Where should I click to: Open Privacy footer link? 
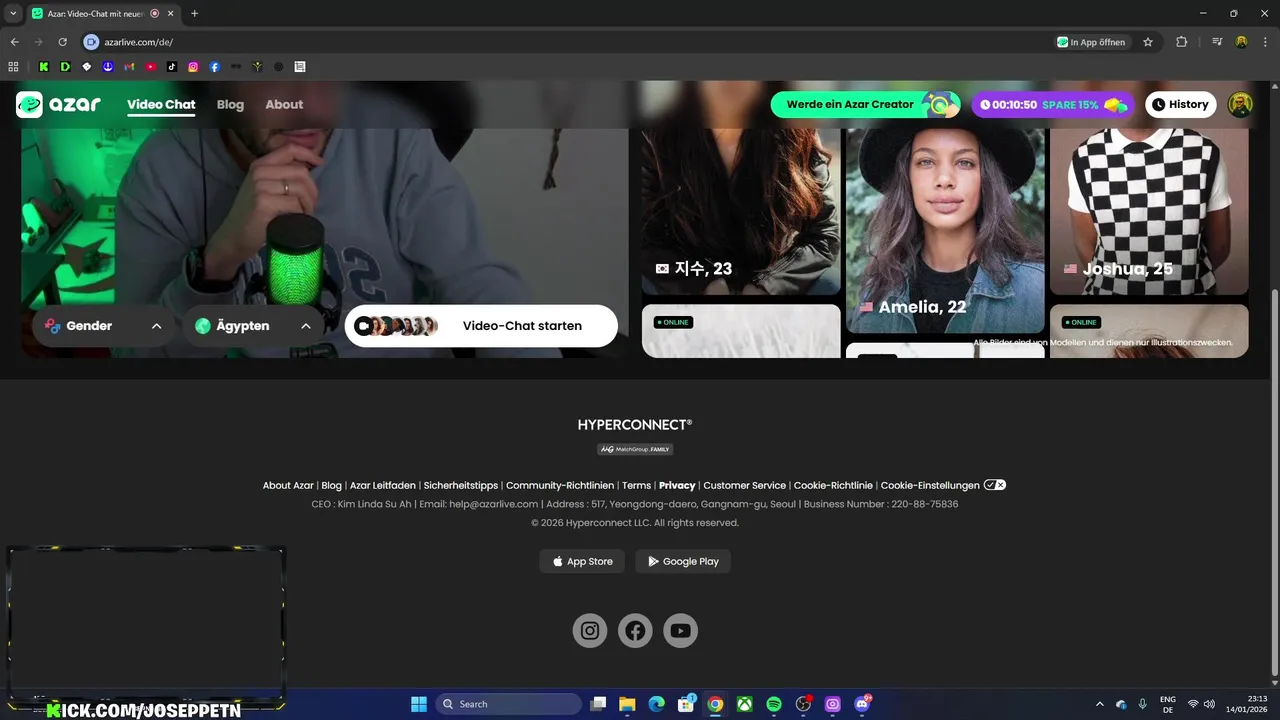[x=677, y=485]
